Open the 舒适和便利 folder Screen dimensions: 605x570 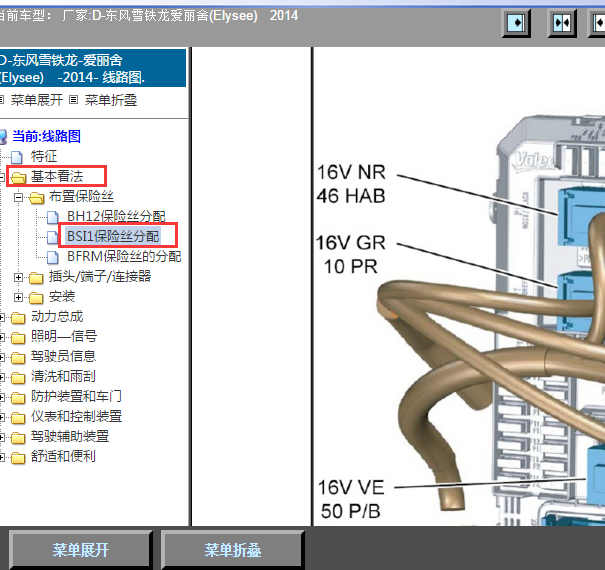[63, 457]
